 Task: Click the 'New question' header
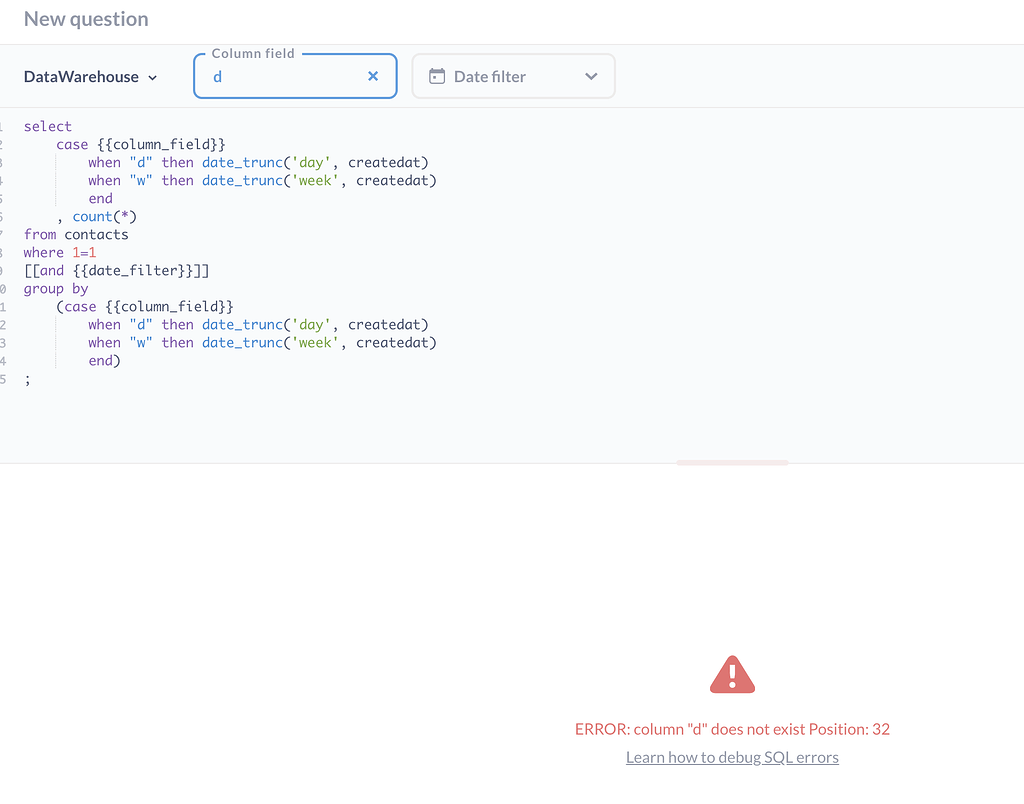[x=86, y=19]
